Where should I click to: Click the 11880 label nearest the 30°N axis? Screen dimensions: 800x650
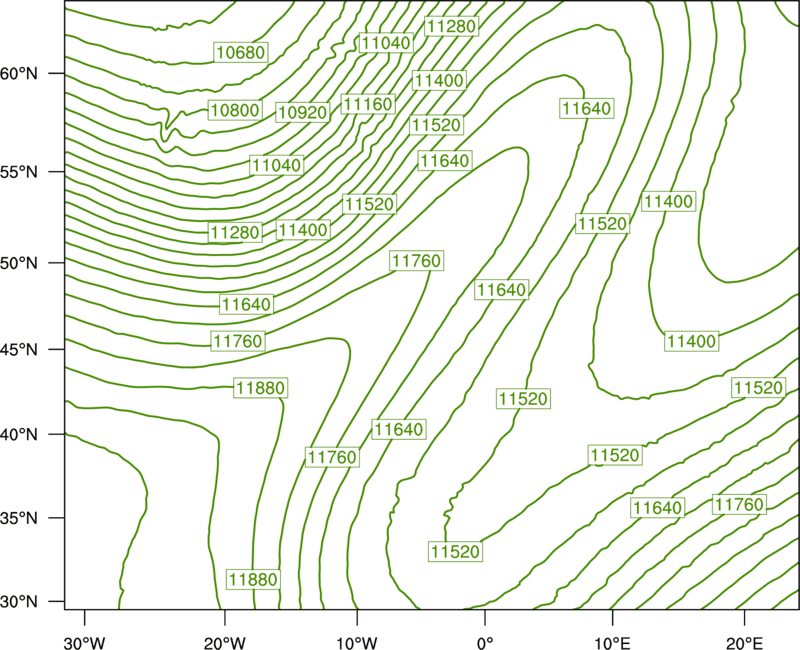tap(253, 580)
